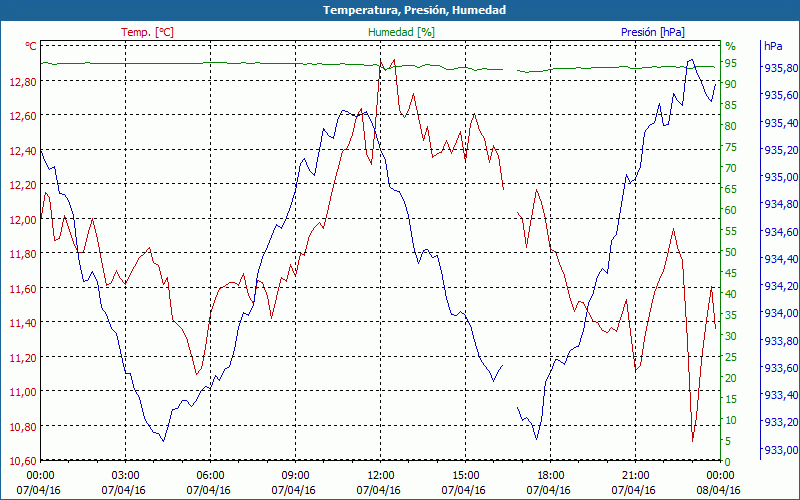The width and height of the screenshot is (800, 500).
Task: Click temperature axis value '12,20'
Action: [23, 185]
